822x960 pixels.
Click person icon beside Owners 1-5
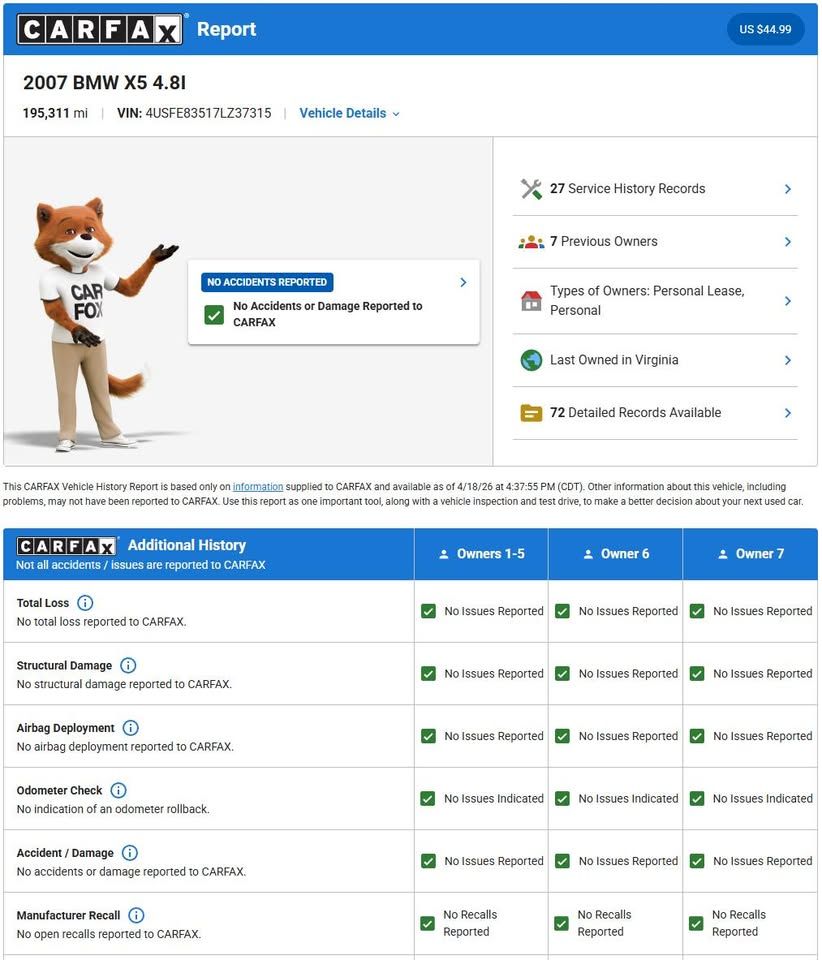tap(444, 554)
